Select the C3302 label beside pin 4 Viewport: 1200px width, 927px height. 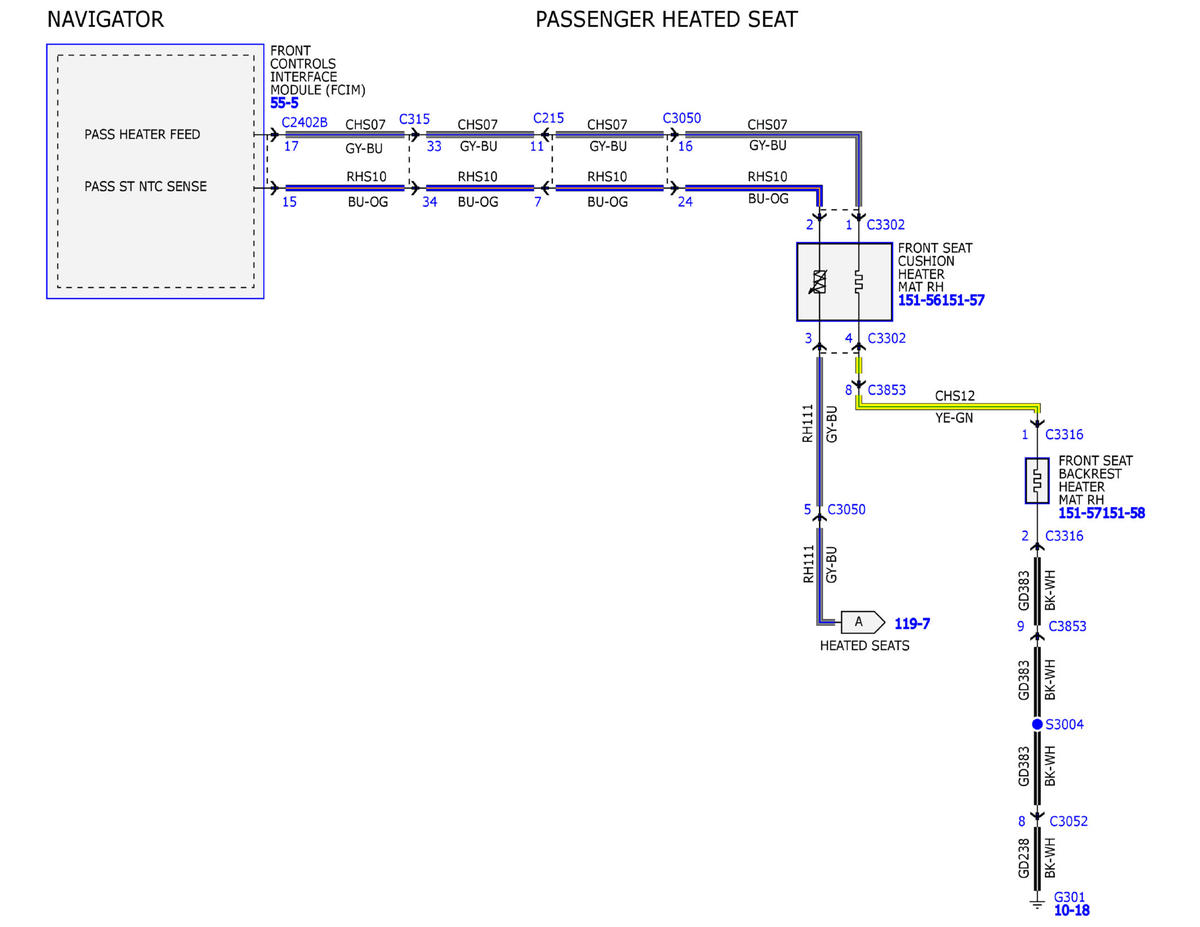point(886,338)
